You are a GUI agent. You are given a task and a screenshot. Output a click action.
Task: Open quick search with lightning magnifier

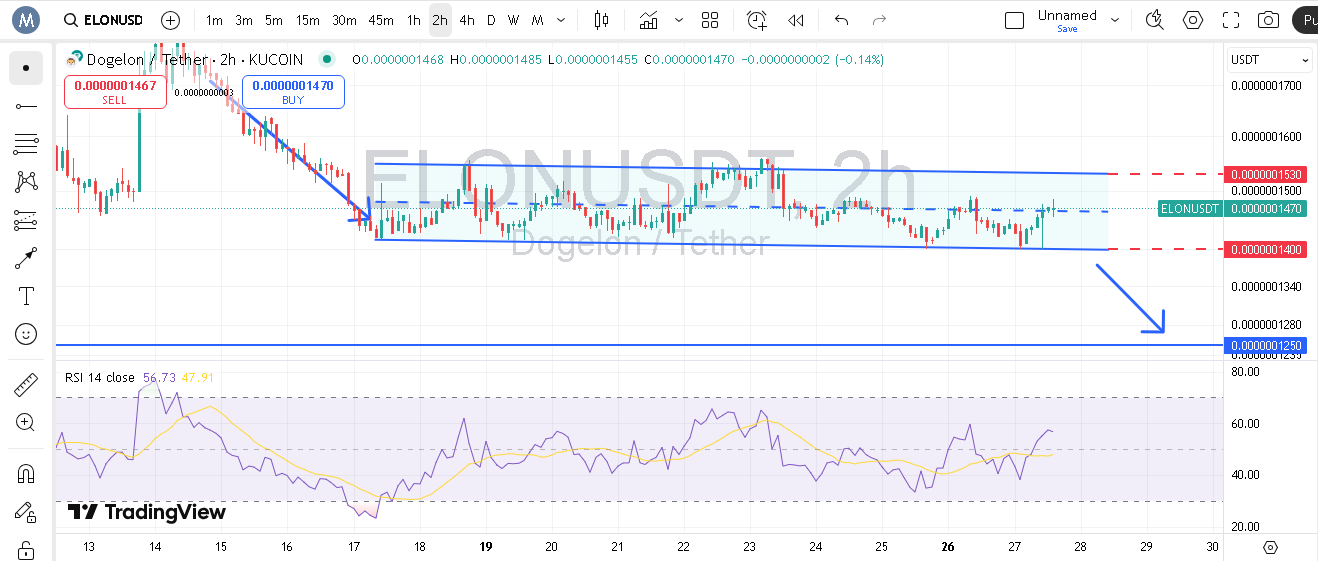point(1155,20)
